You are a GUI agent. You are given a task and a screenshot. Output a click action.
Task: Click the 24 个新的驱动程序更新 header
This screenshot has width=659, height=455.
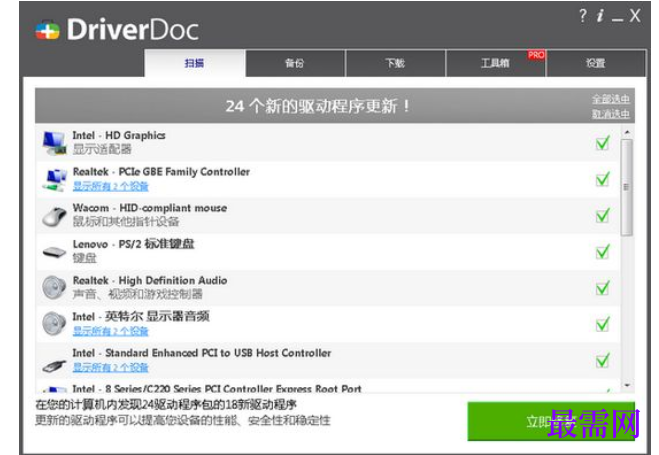(x=318, y=106)
